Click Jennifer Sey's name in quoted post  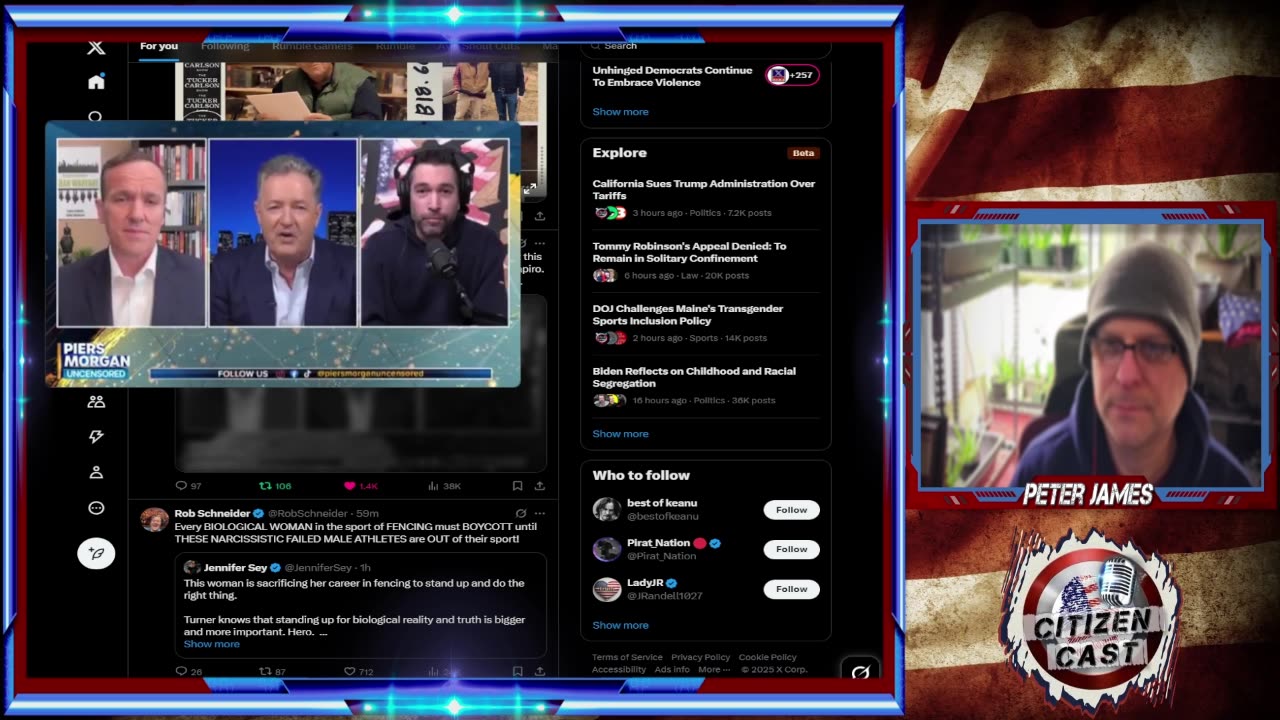235,567
